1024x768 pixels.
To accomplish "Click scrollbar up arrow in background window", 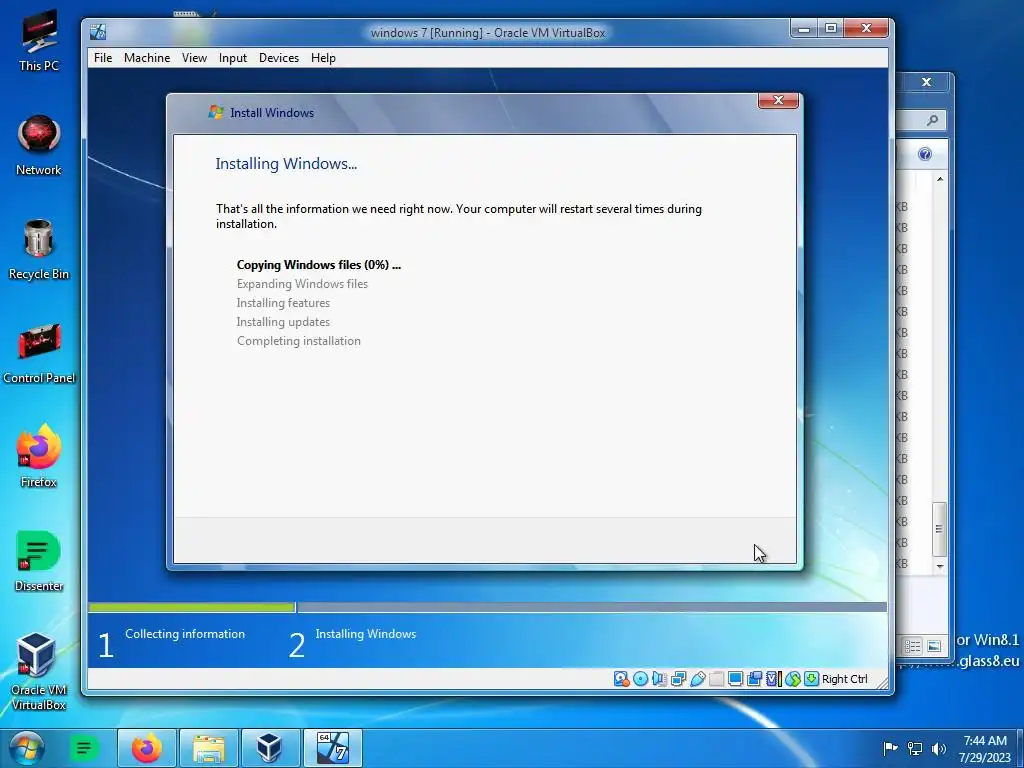I will (940, 180).
